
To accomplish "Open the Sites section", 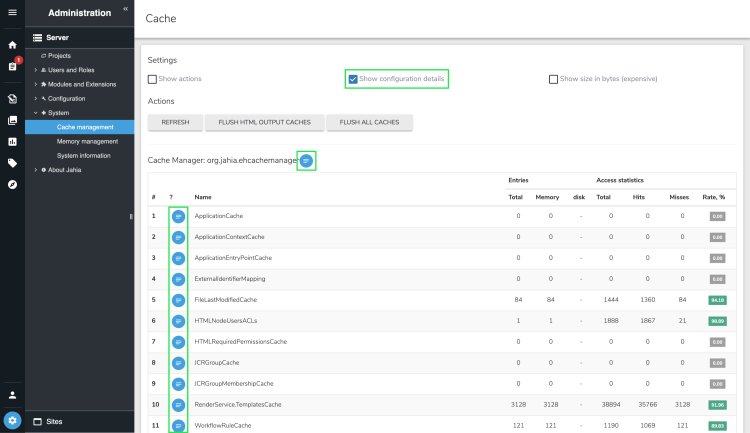I will click(x=79, y=422).
